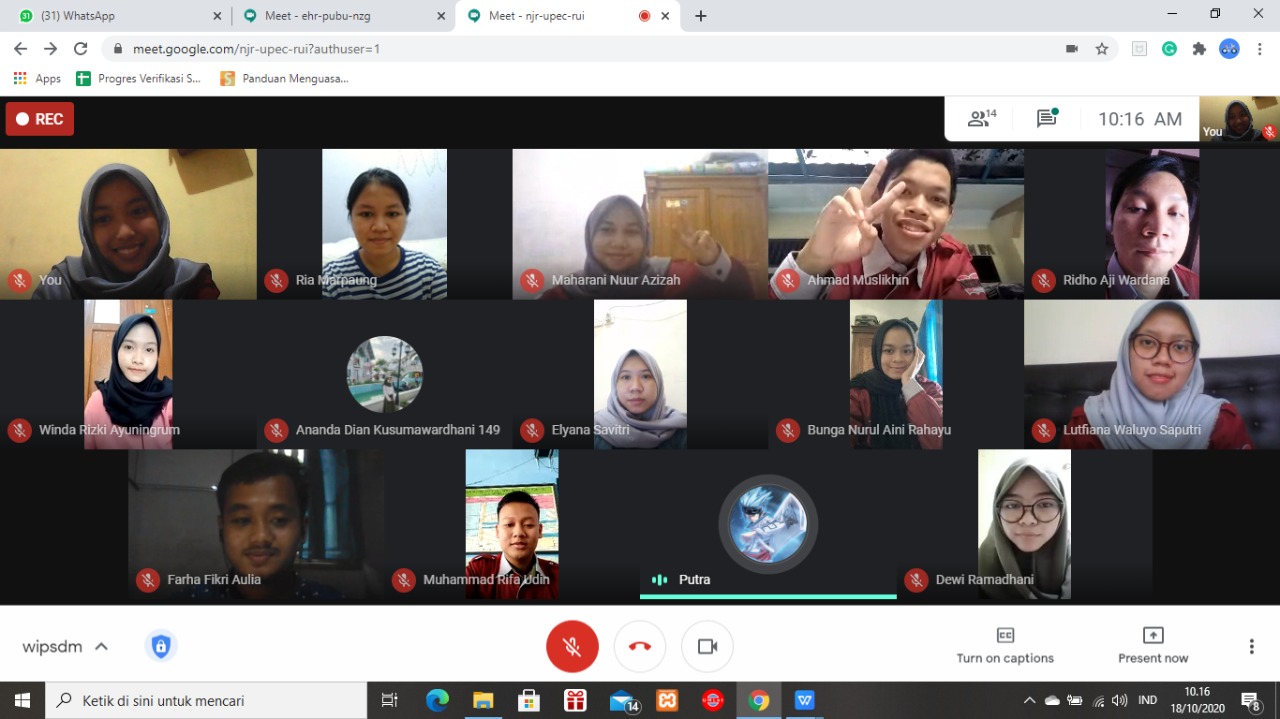Turn on captions

click(x=1005, y=646)
